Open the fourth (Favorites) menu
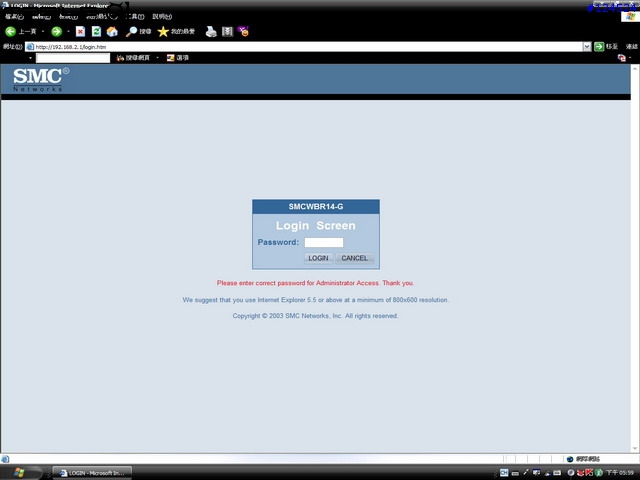The width and height of the screenshot is (640, 480). tap(102, 17)
